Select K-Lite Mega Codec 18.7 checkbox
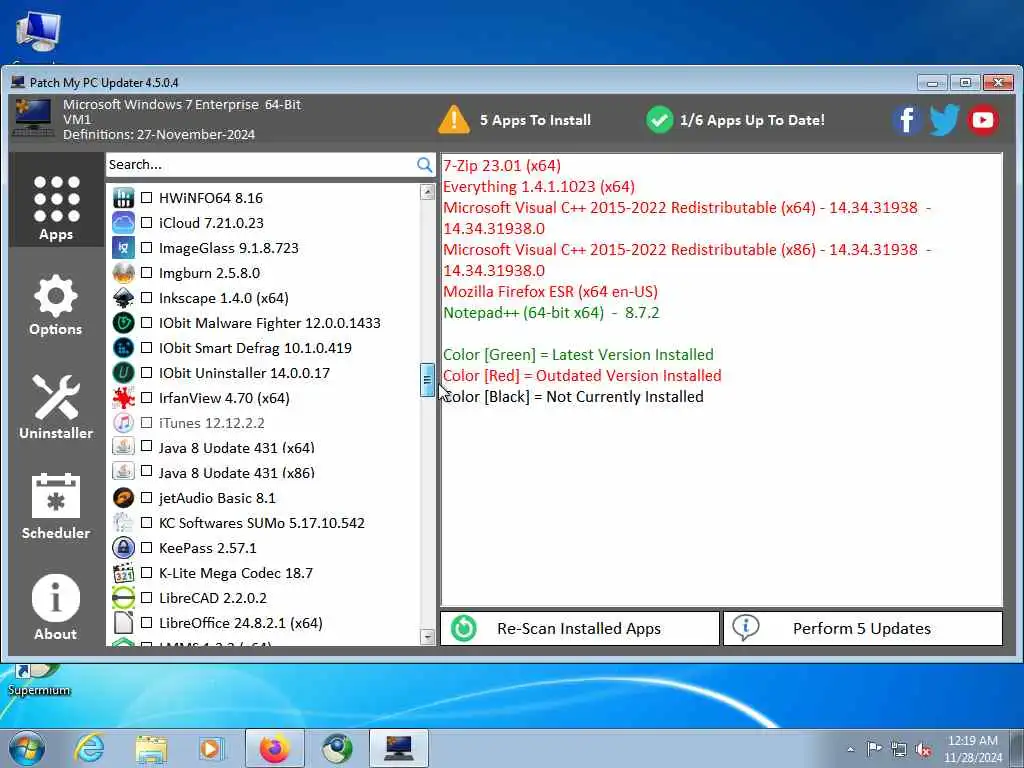This screenshot has height=768, width=1024. (x=147, y=573)
